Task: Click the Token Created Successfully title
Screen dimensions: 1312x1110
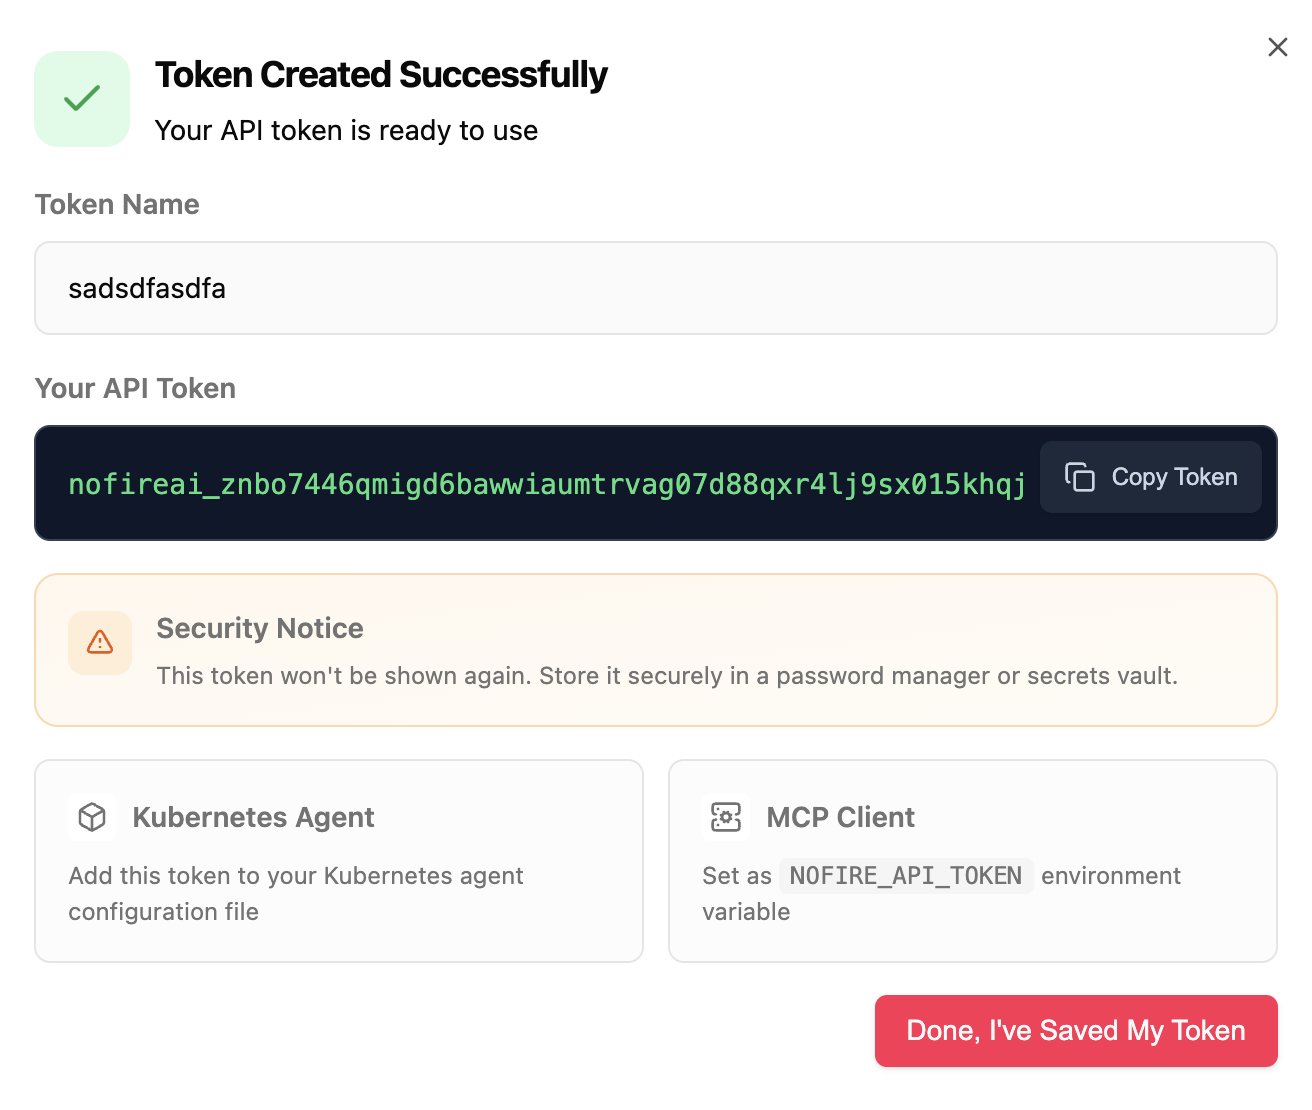Action: pyautogui.click(x=381, y=74)
